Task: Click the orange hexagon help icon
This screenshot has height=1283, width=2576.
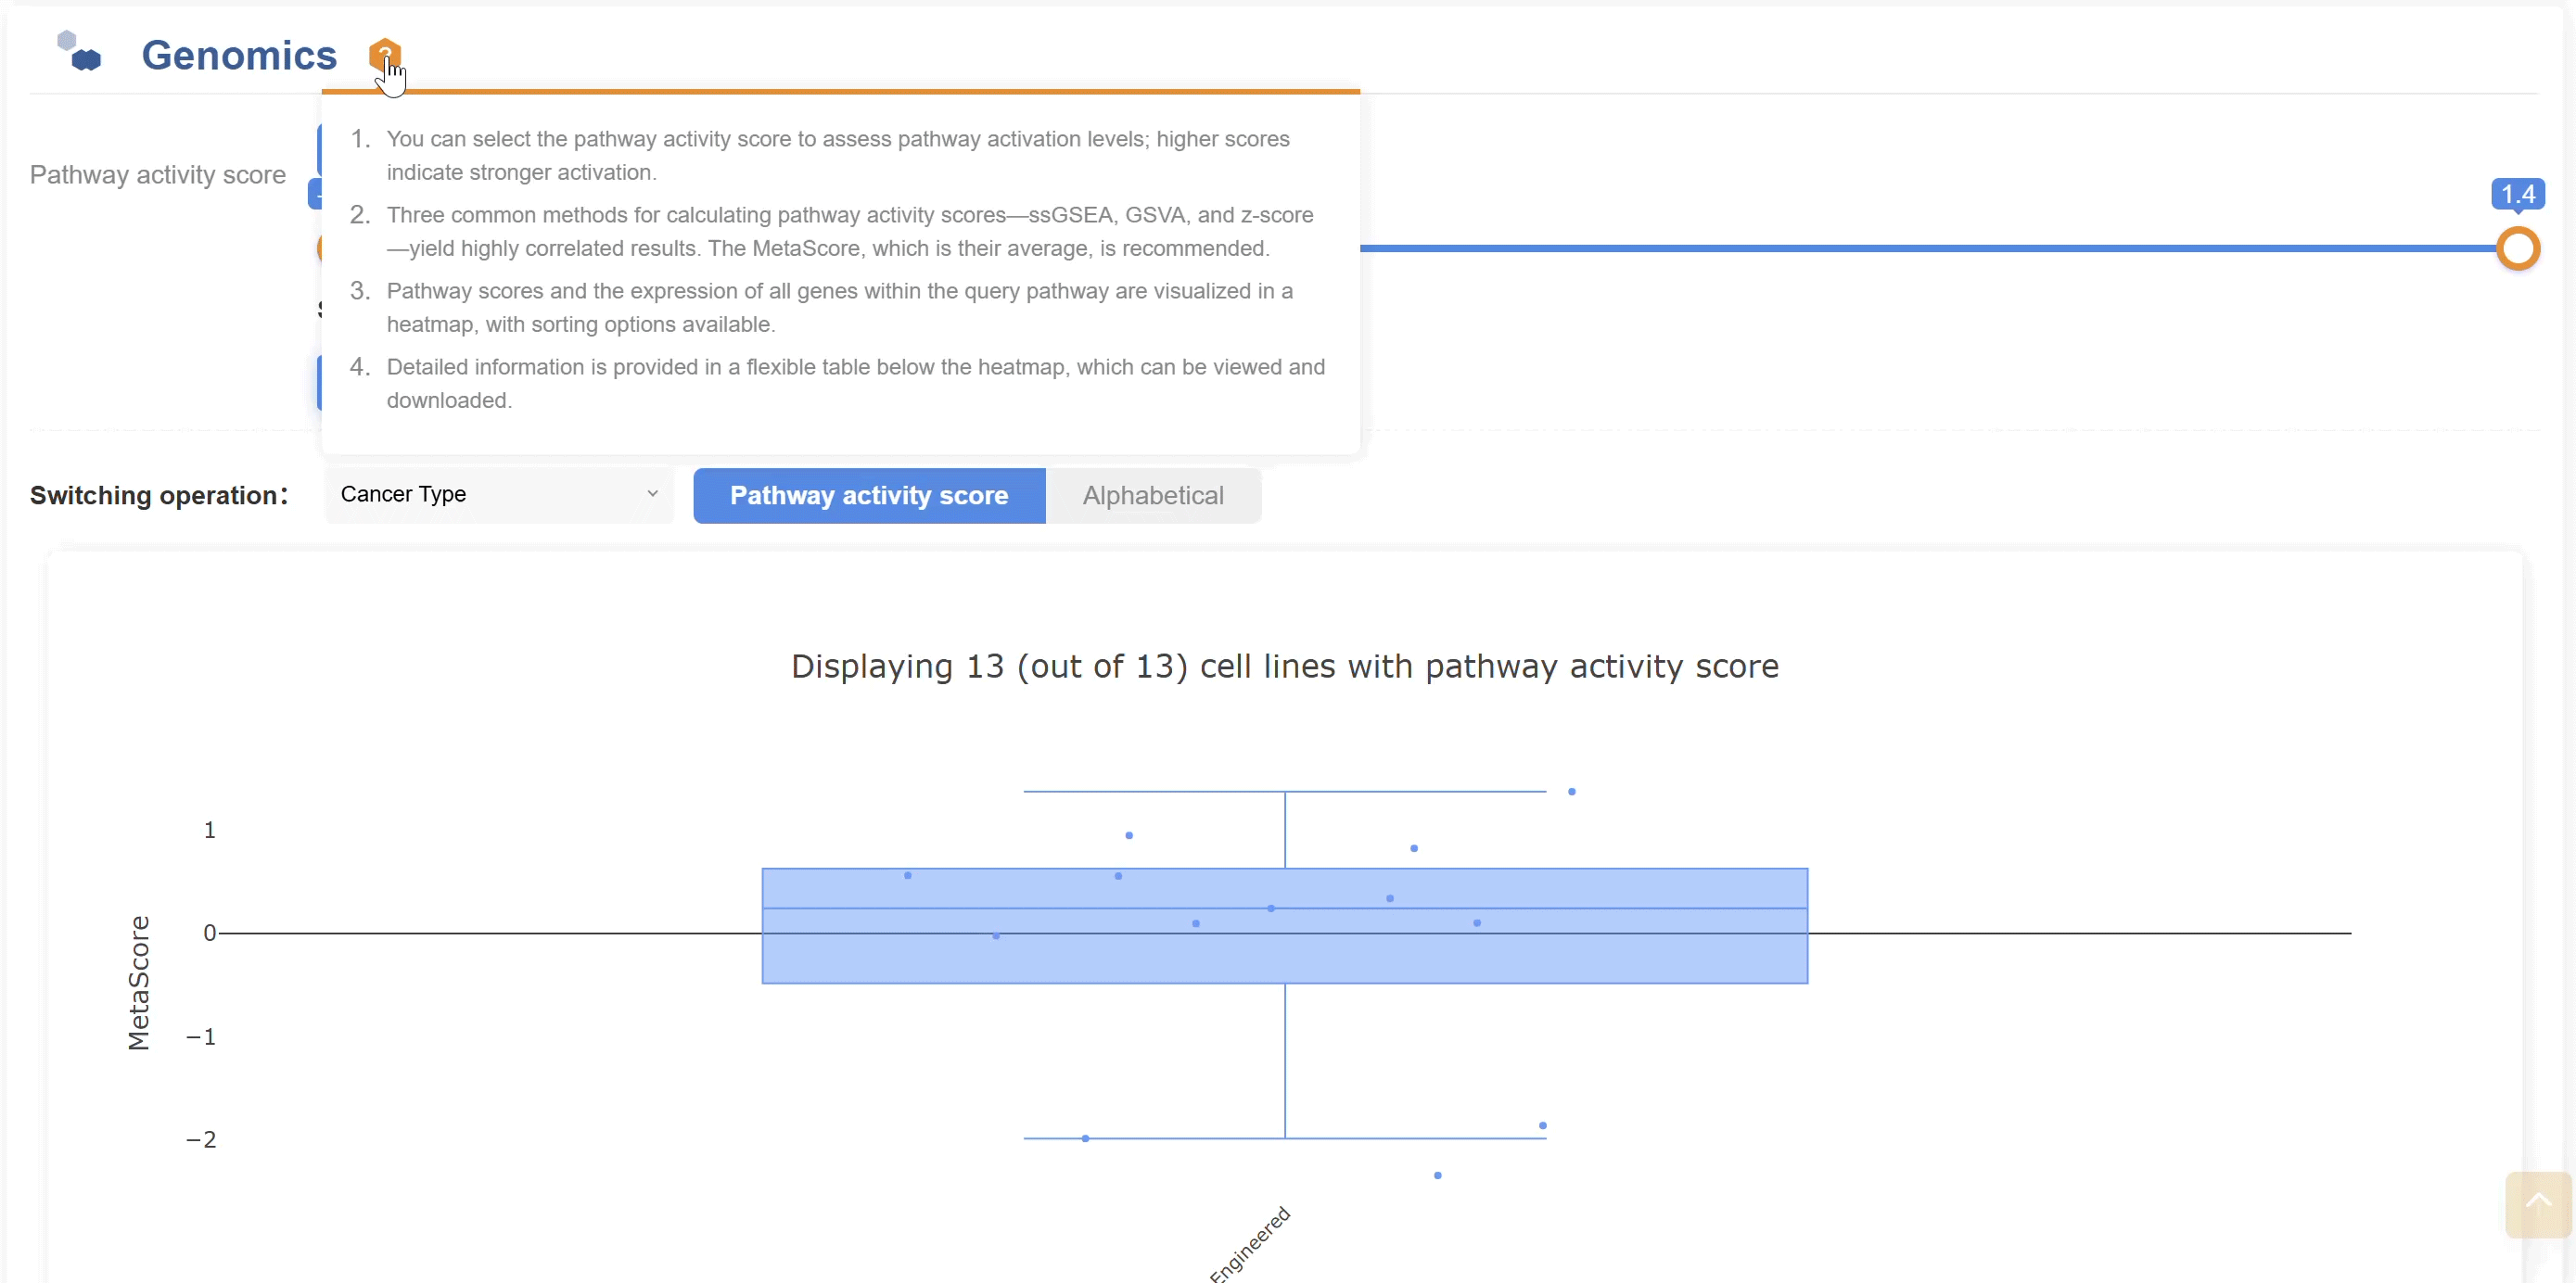Action: point(384,54)
